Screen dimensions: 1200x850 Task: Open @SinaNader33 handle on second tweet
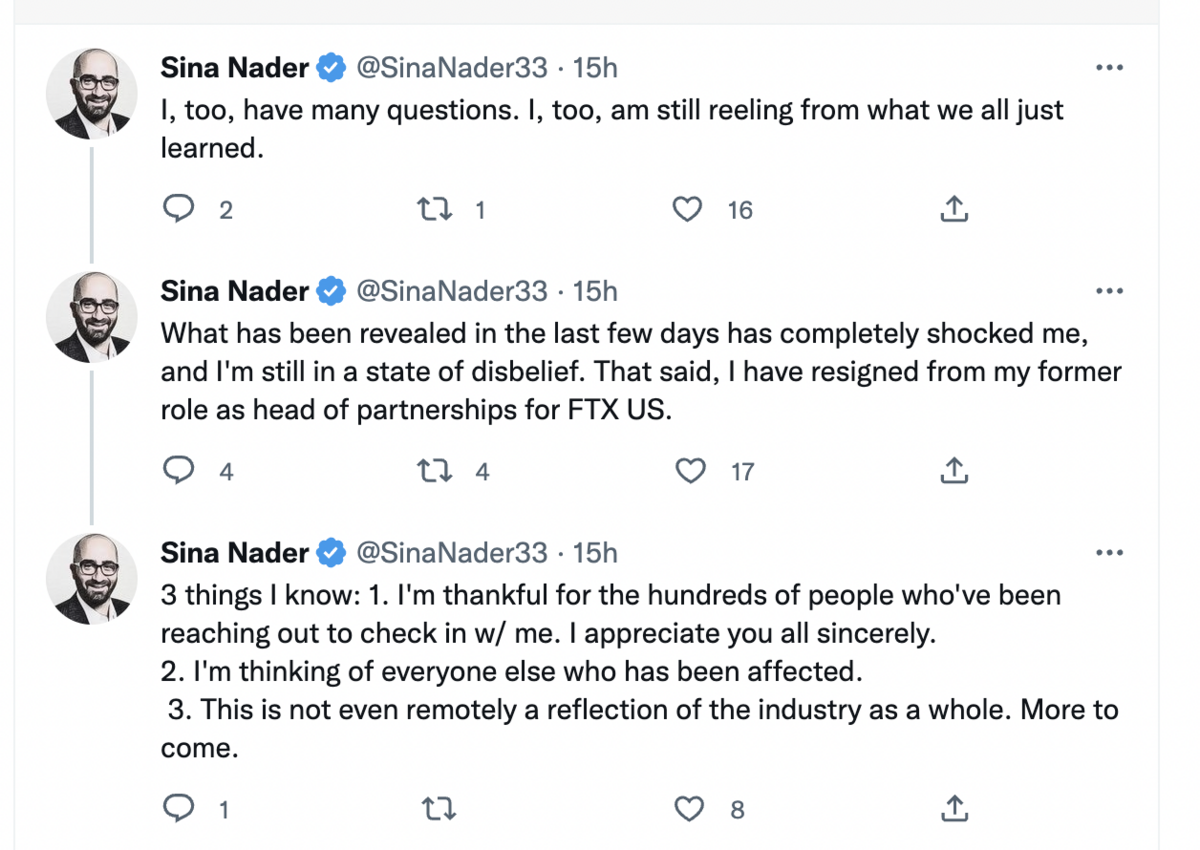[x=452, y=291]
